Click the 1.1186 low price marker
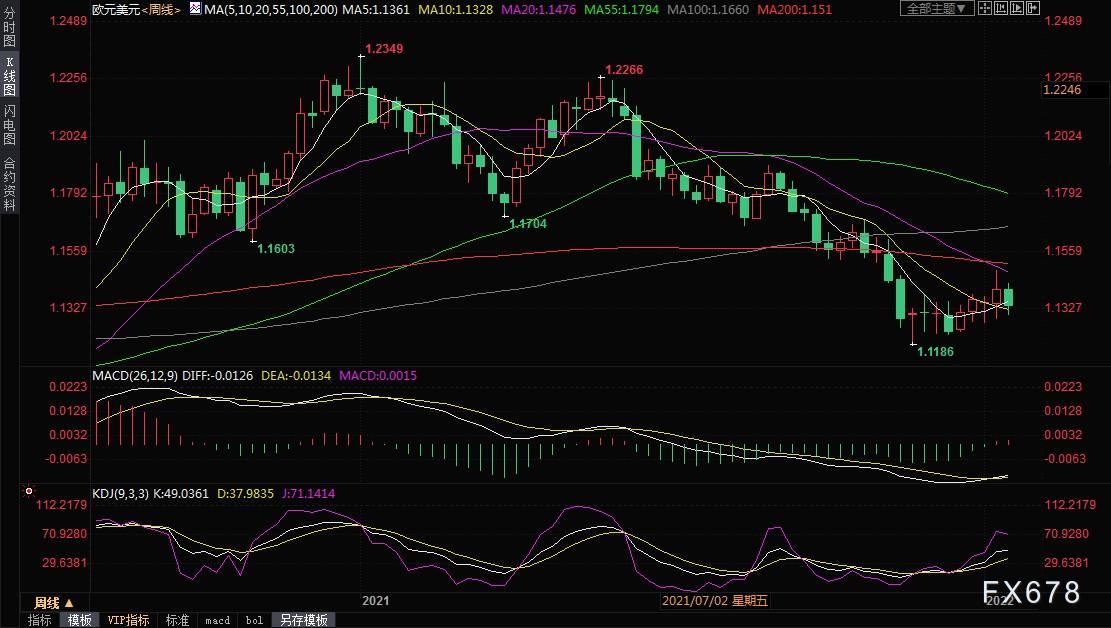 click(x=935, y=352)
